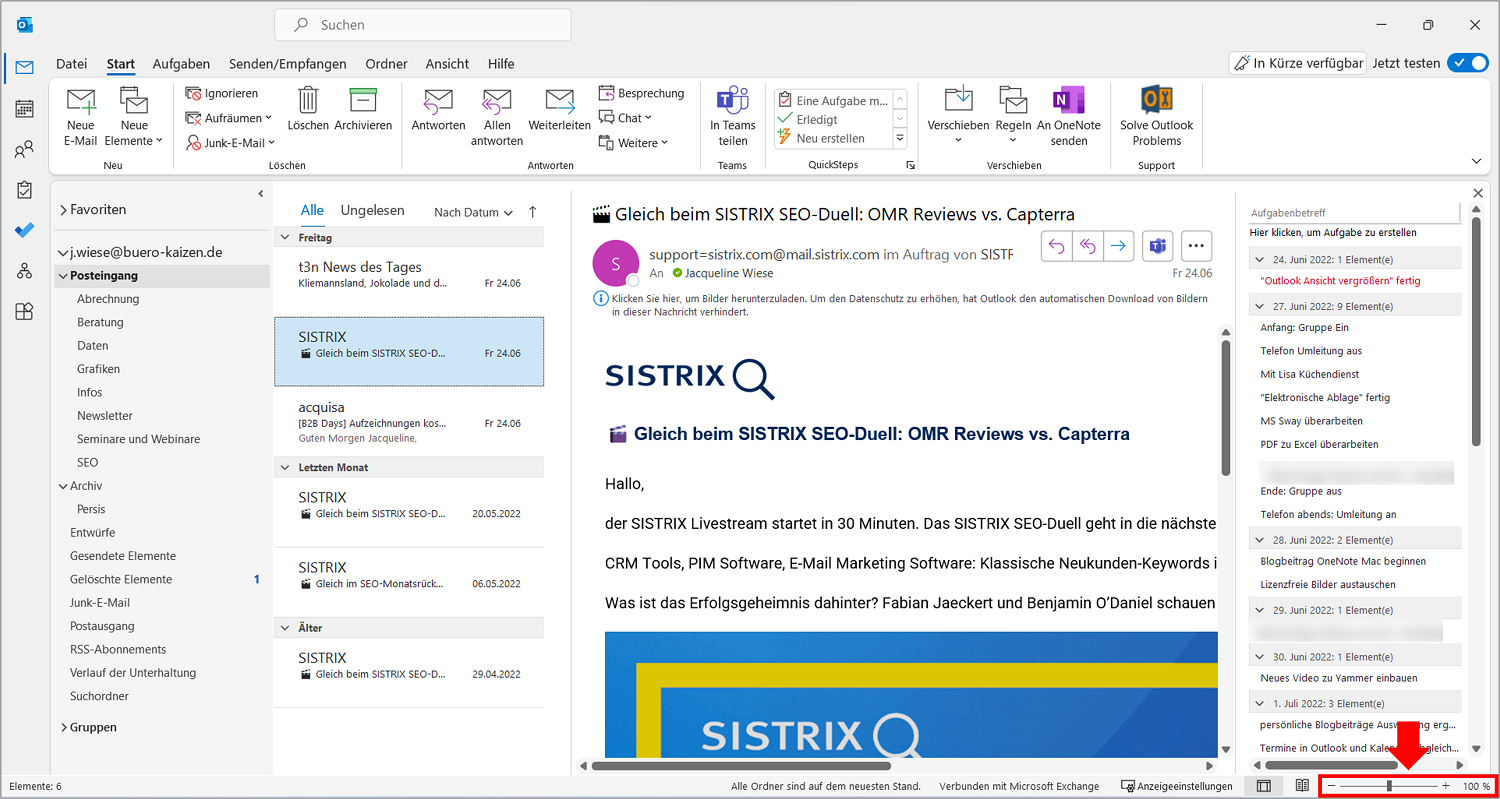Click Weiterleiten forward icon in ribbon
Screen dimensions: 1500x799
[559, 109]
